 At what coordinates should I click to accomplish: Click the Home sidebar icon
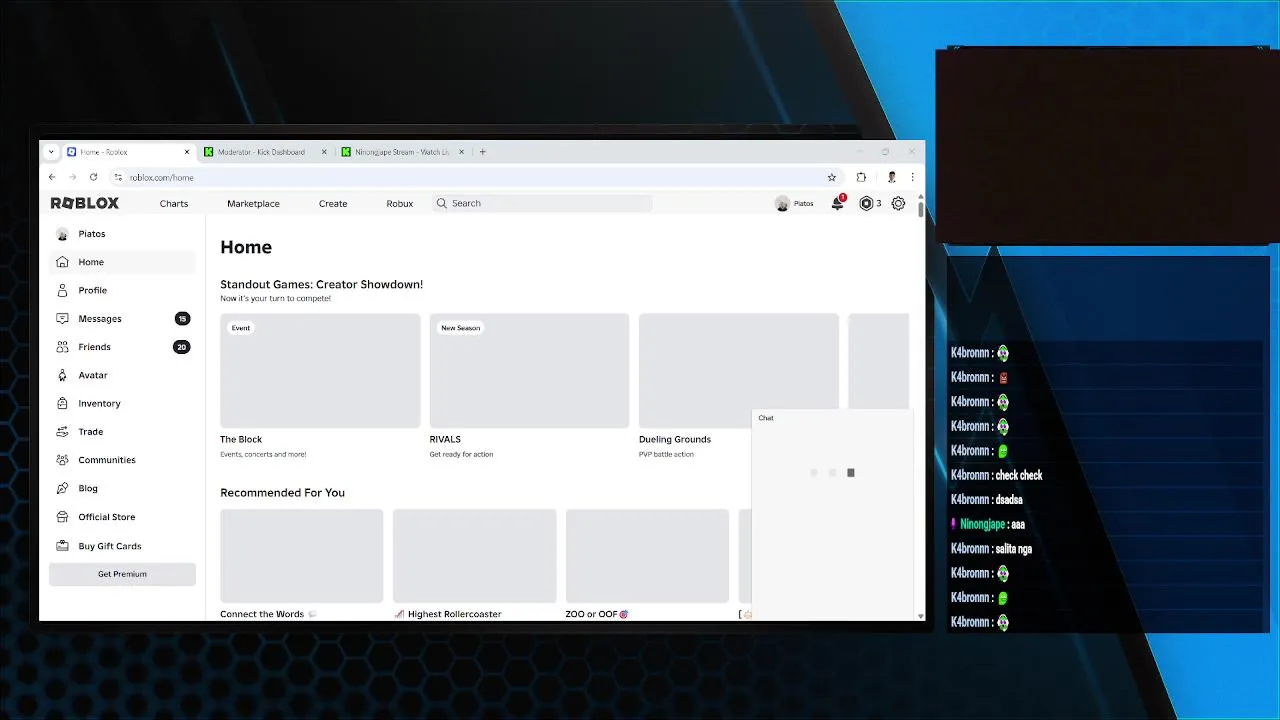point(62,262)
